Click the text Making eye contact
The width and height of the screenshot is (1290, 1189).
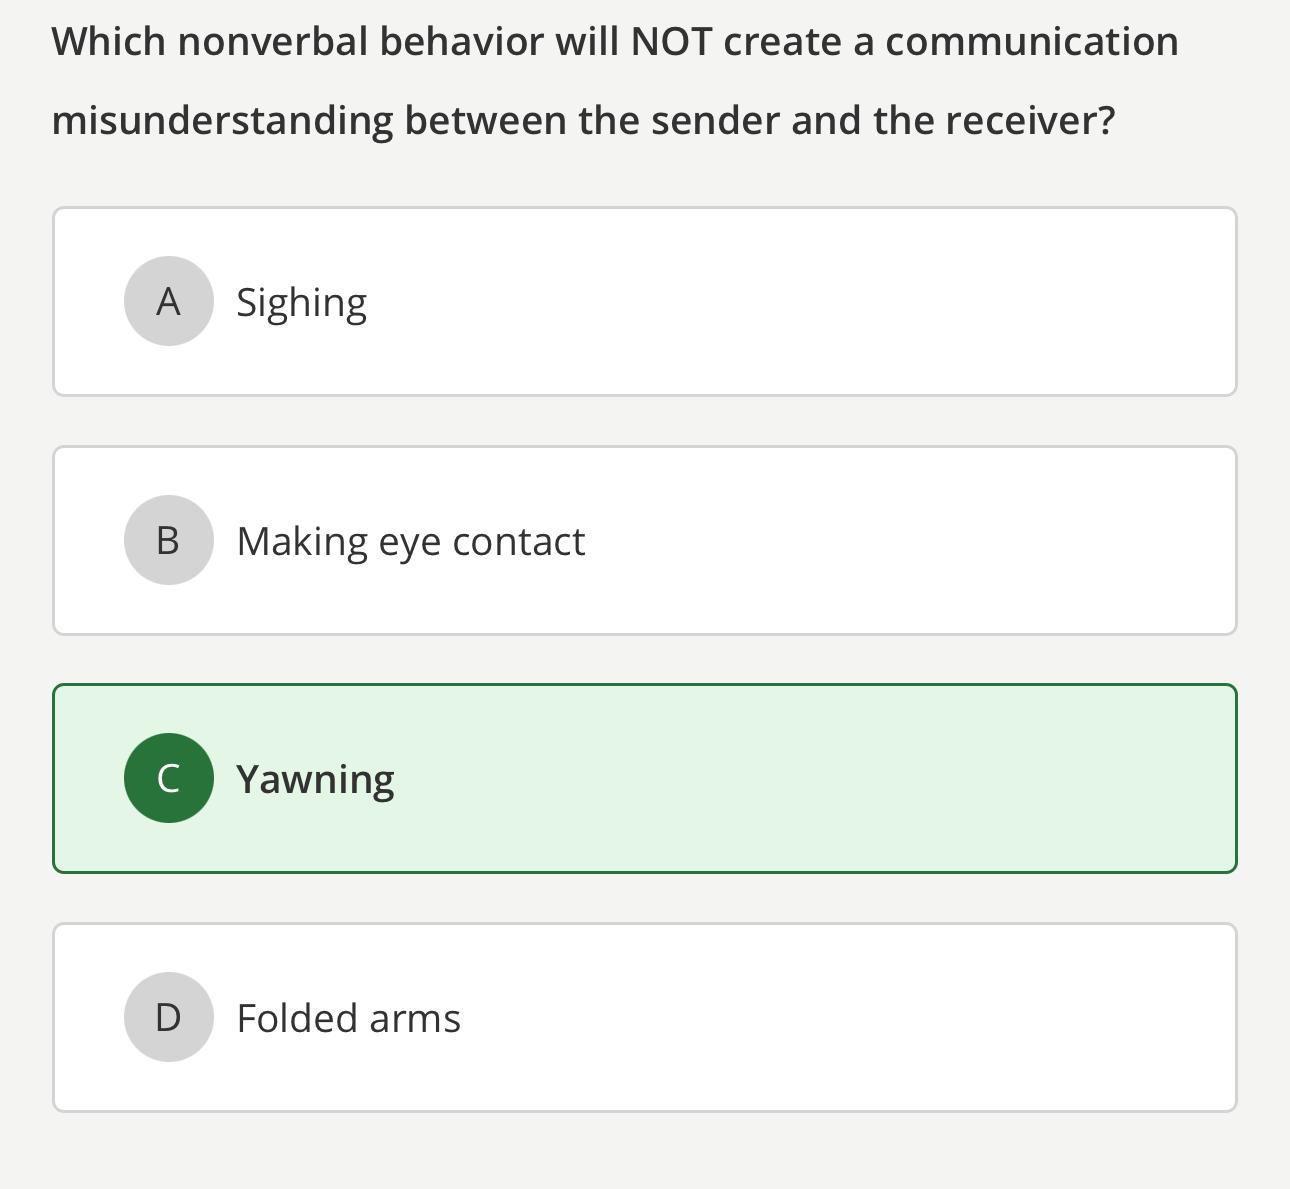pos(411,540)
